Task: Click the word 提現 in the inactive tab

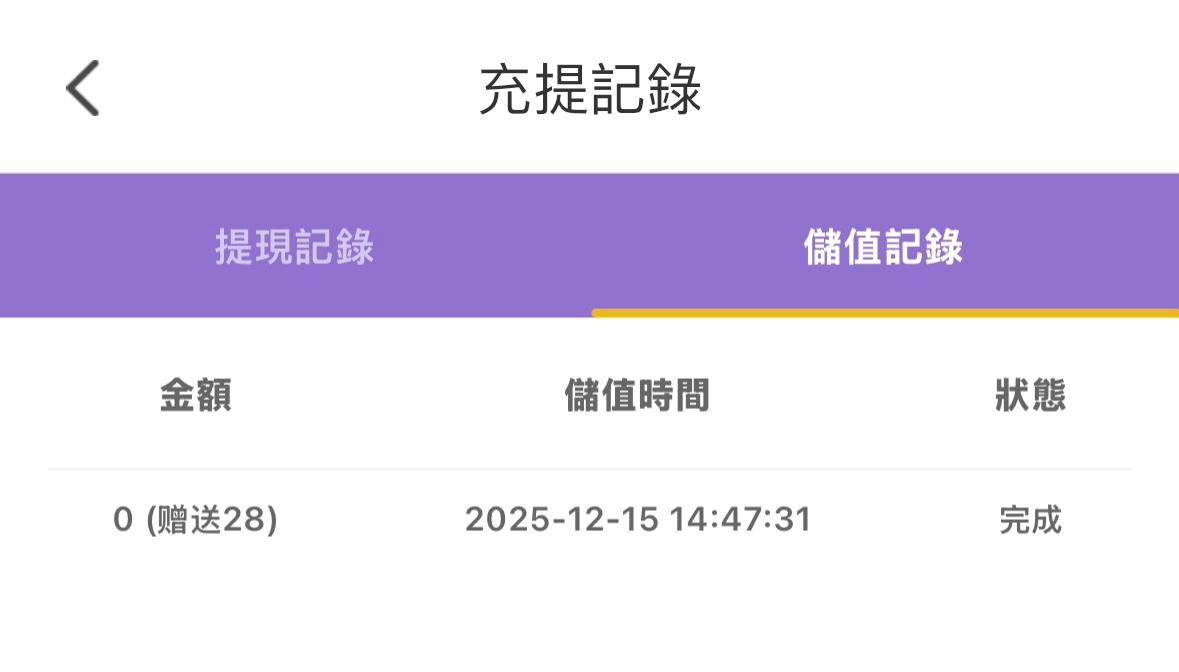Action: (254, 247)
